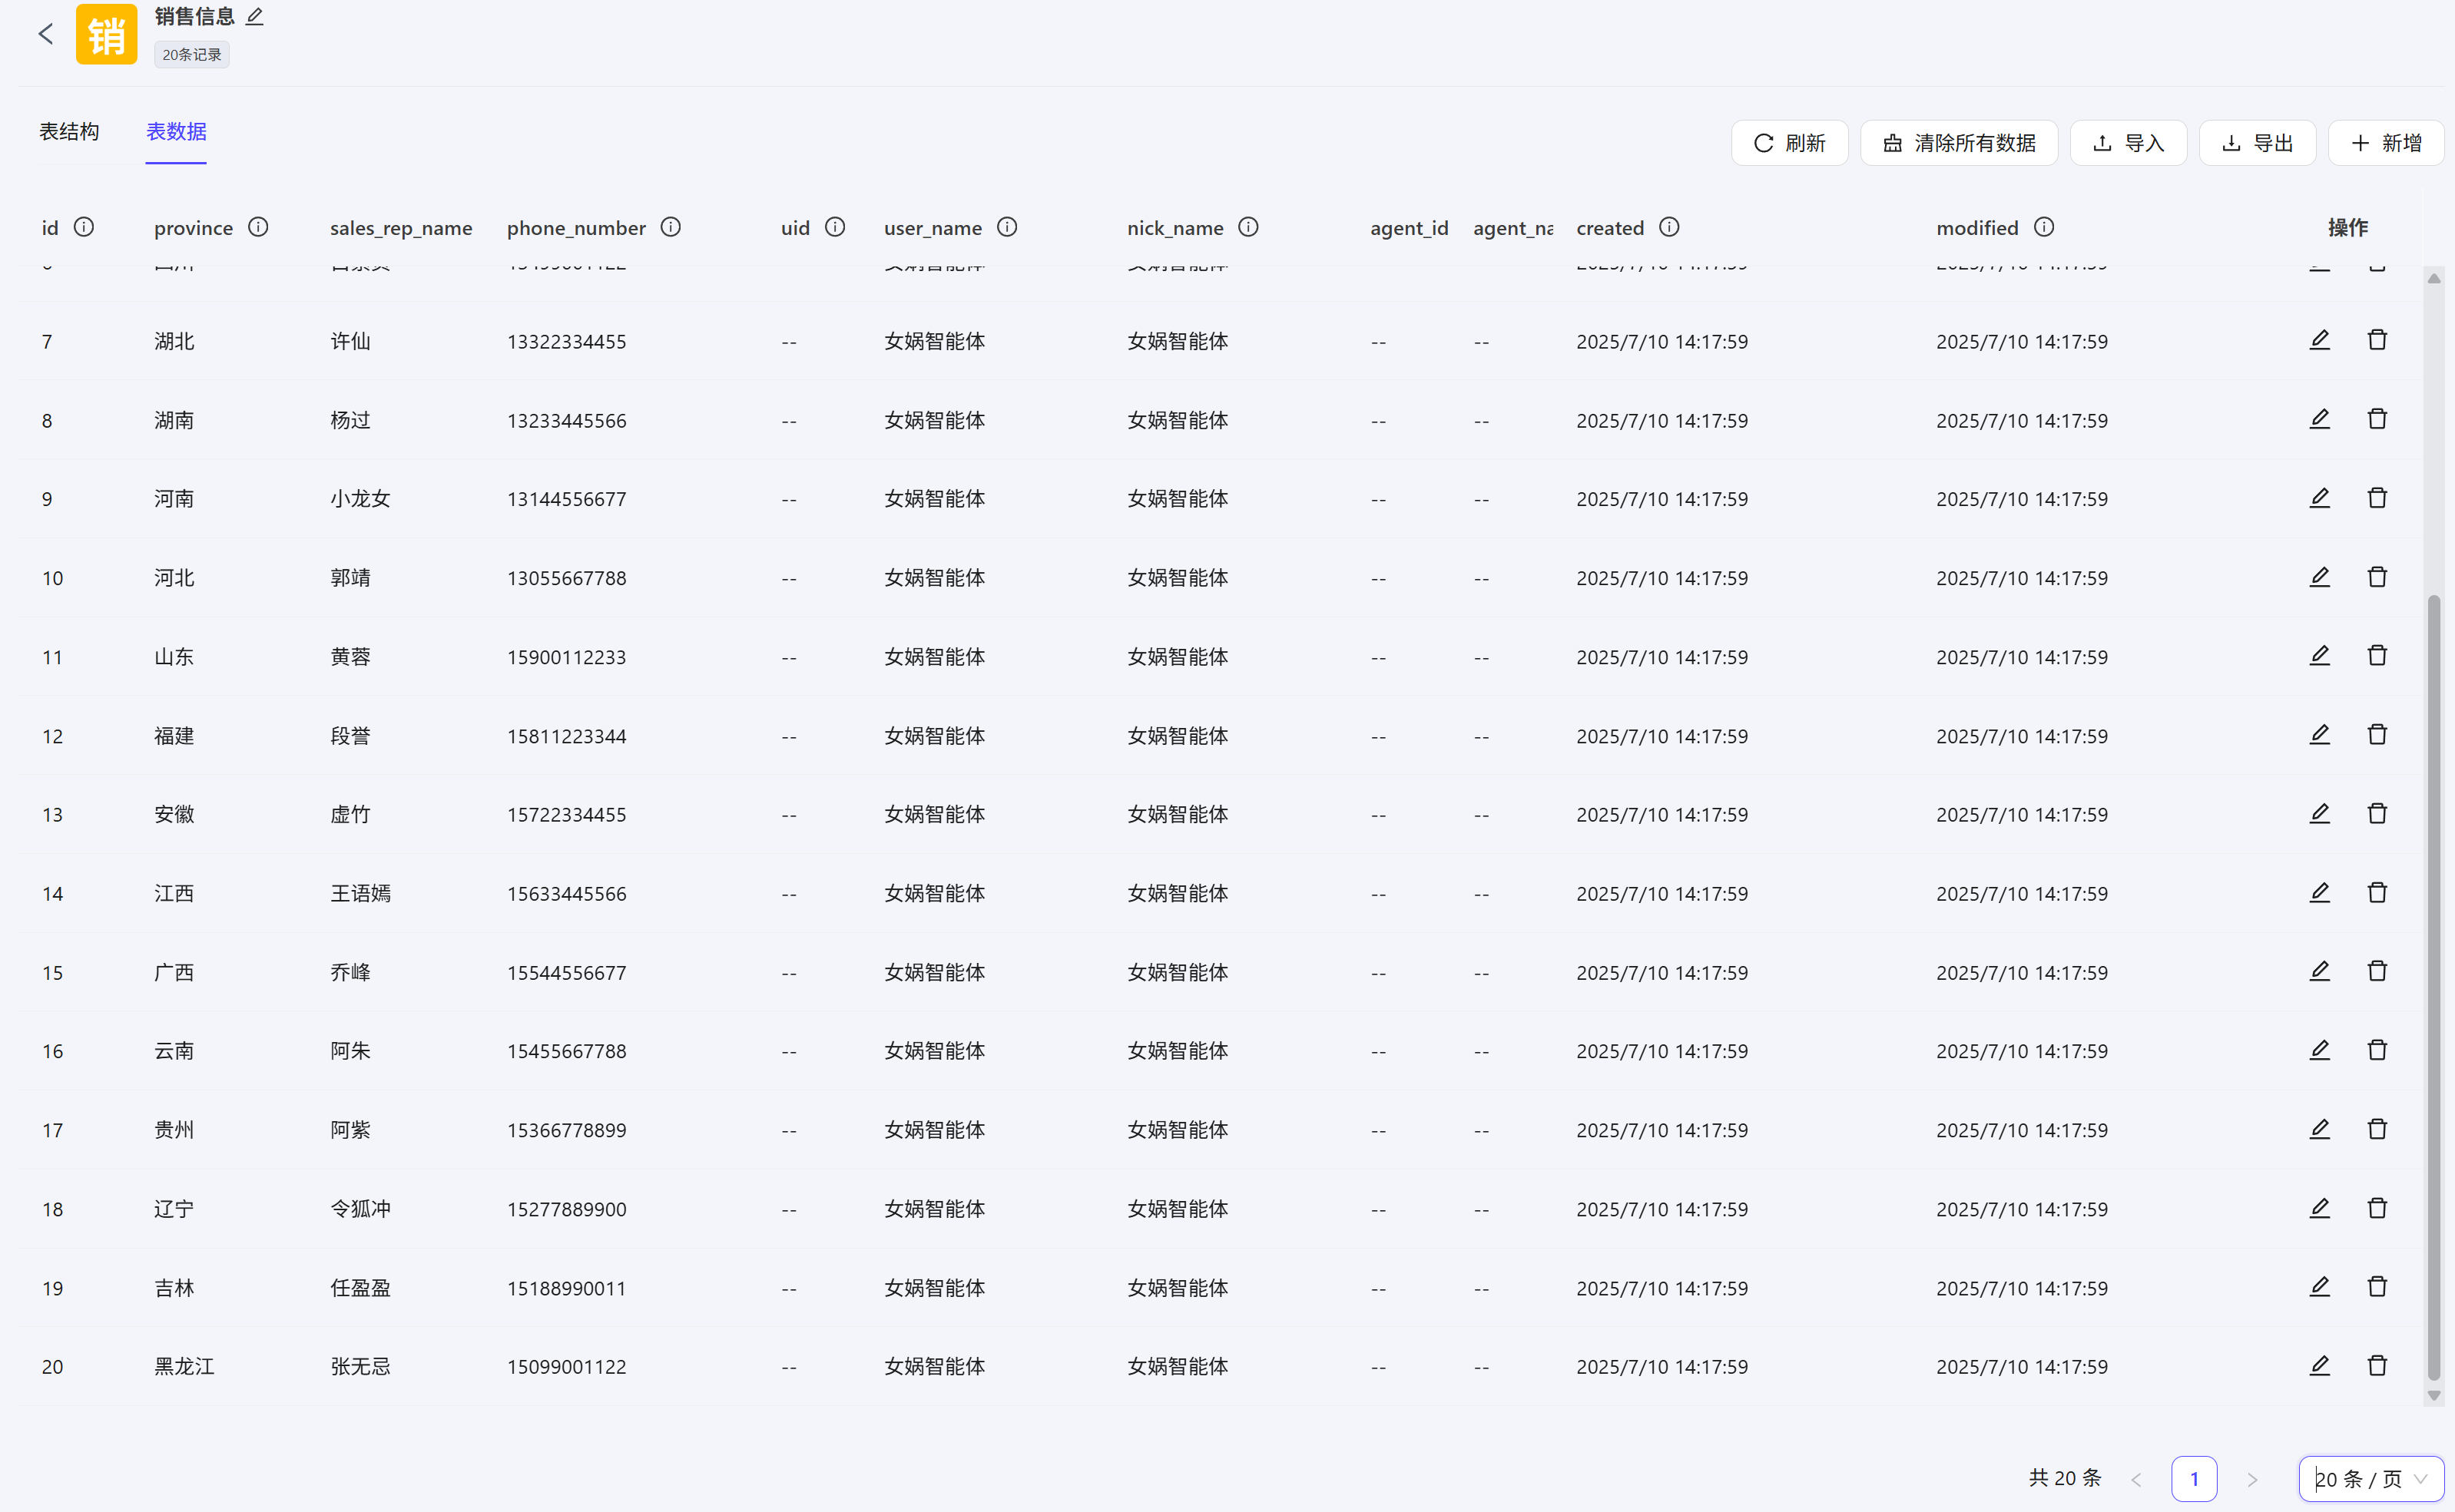Delete row 20 (张无忌) with the trash icon

point(2377,1365)
